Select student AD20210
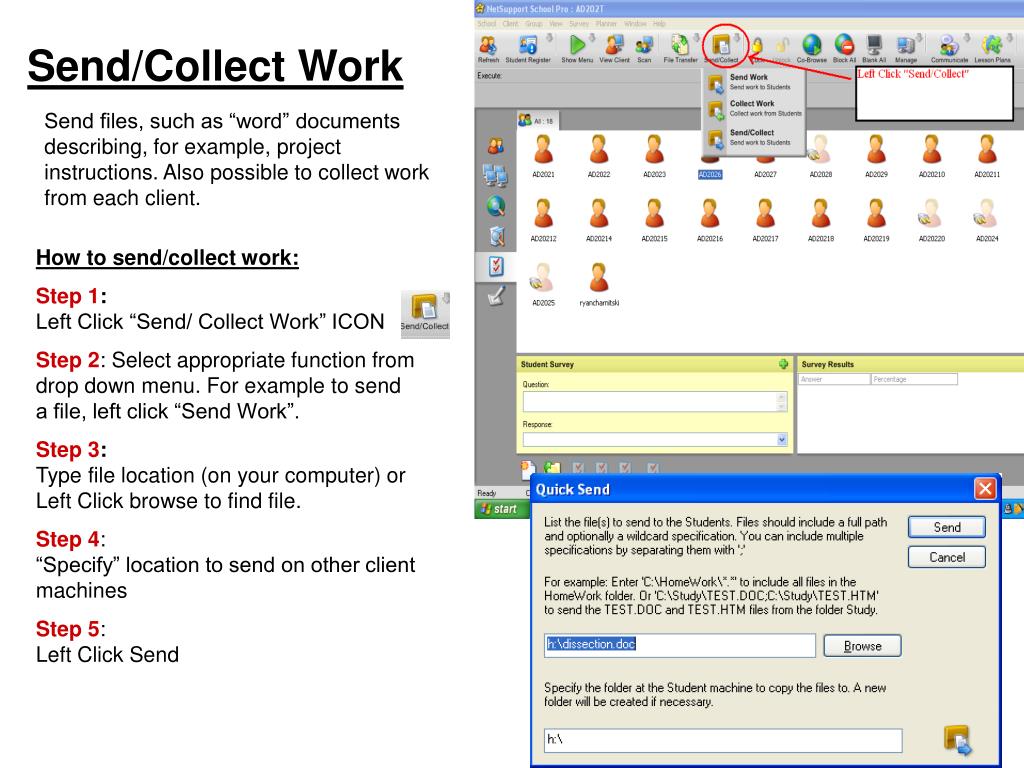This screenshot has height=768, width=1024. [932, 155]
